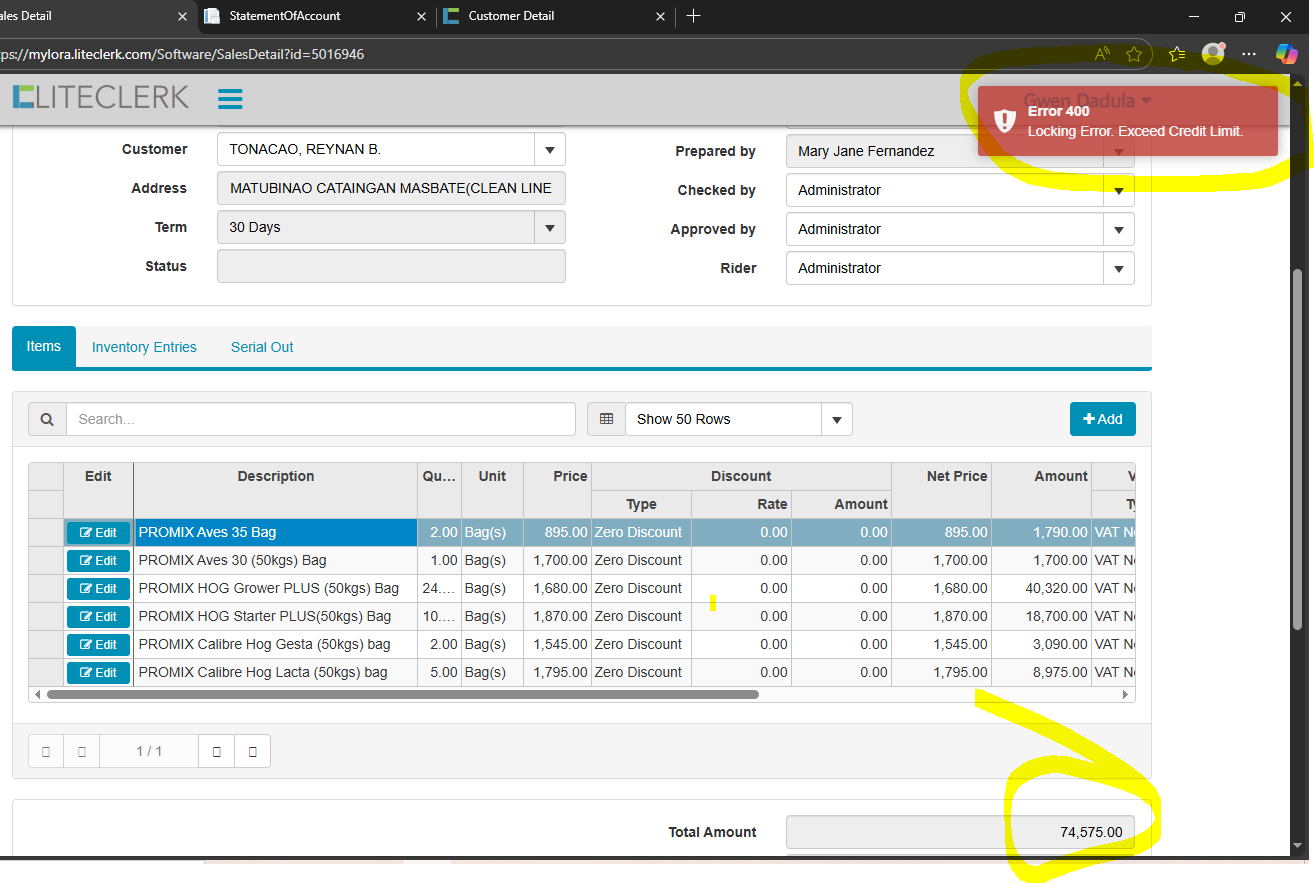1314x883 pixels.
Task: Switch to Serial Out tab
Action: (262, 347)
